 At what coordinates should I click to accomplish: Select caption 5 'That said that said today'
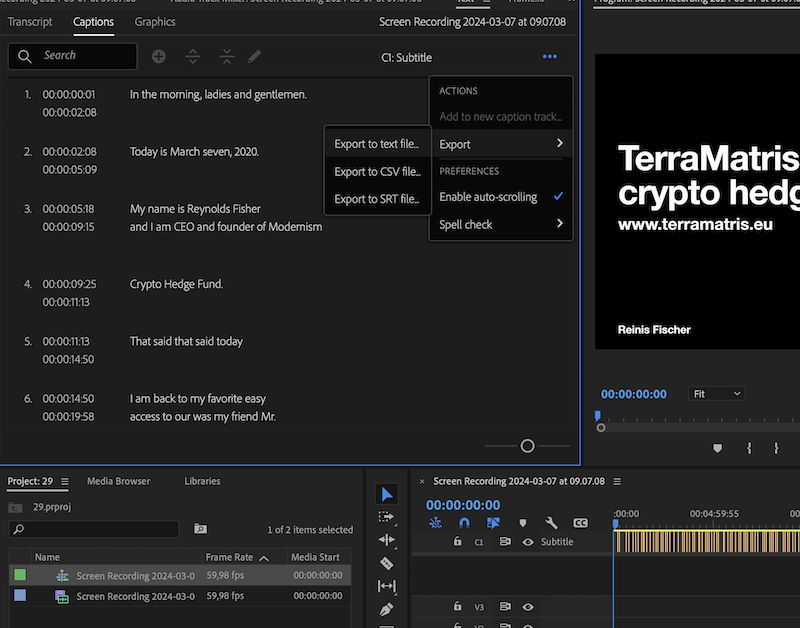click(186, 341)
